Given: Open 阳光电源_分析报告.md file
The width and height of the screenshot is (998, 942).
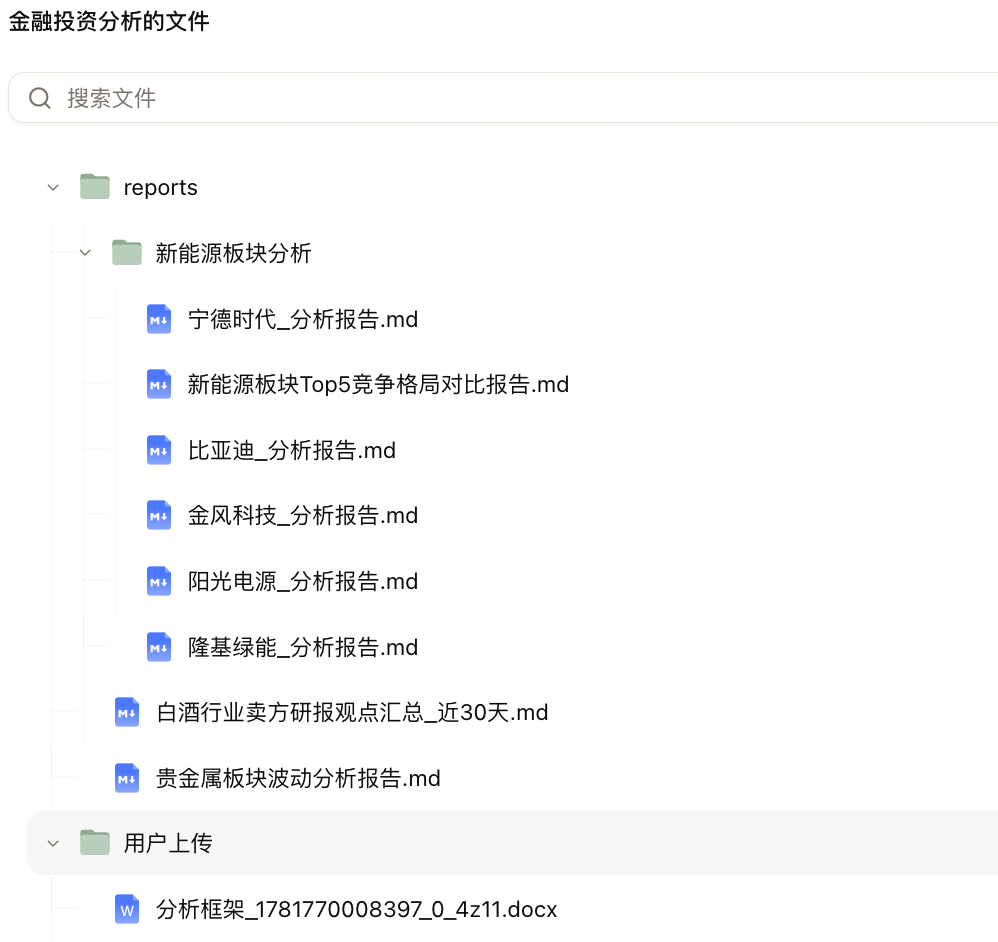Looking at the screenshot, I should coord(303,582).
